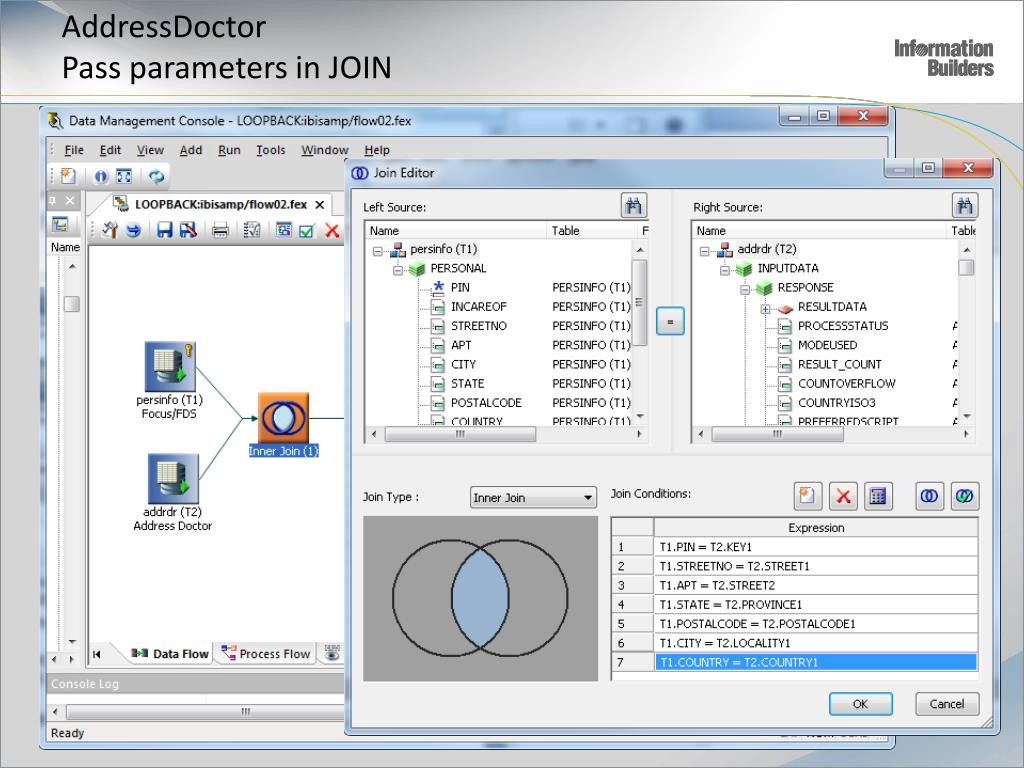
Task: Open the Tools menu
Action: click(x=270, y=150)
